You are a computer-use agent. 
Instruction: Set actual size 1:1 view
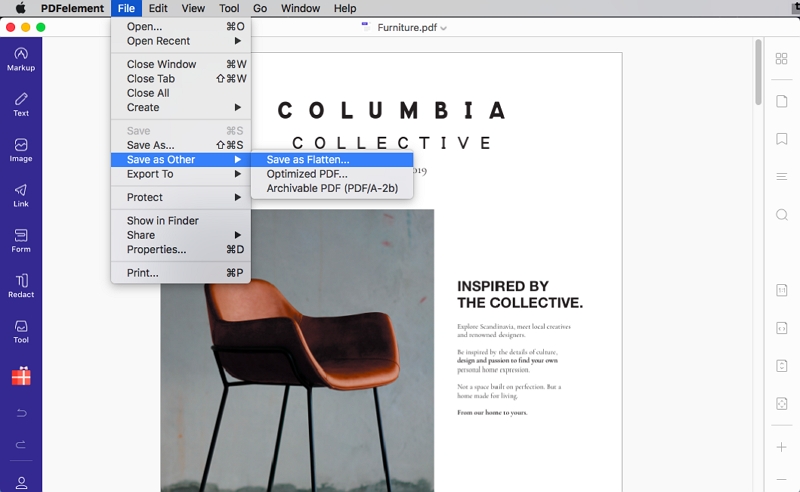(781, 290)
